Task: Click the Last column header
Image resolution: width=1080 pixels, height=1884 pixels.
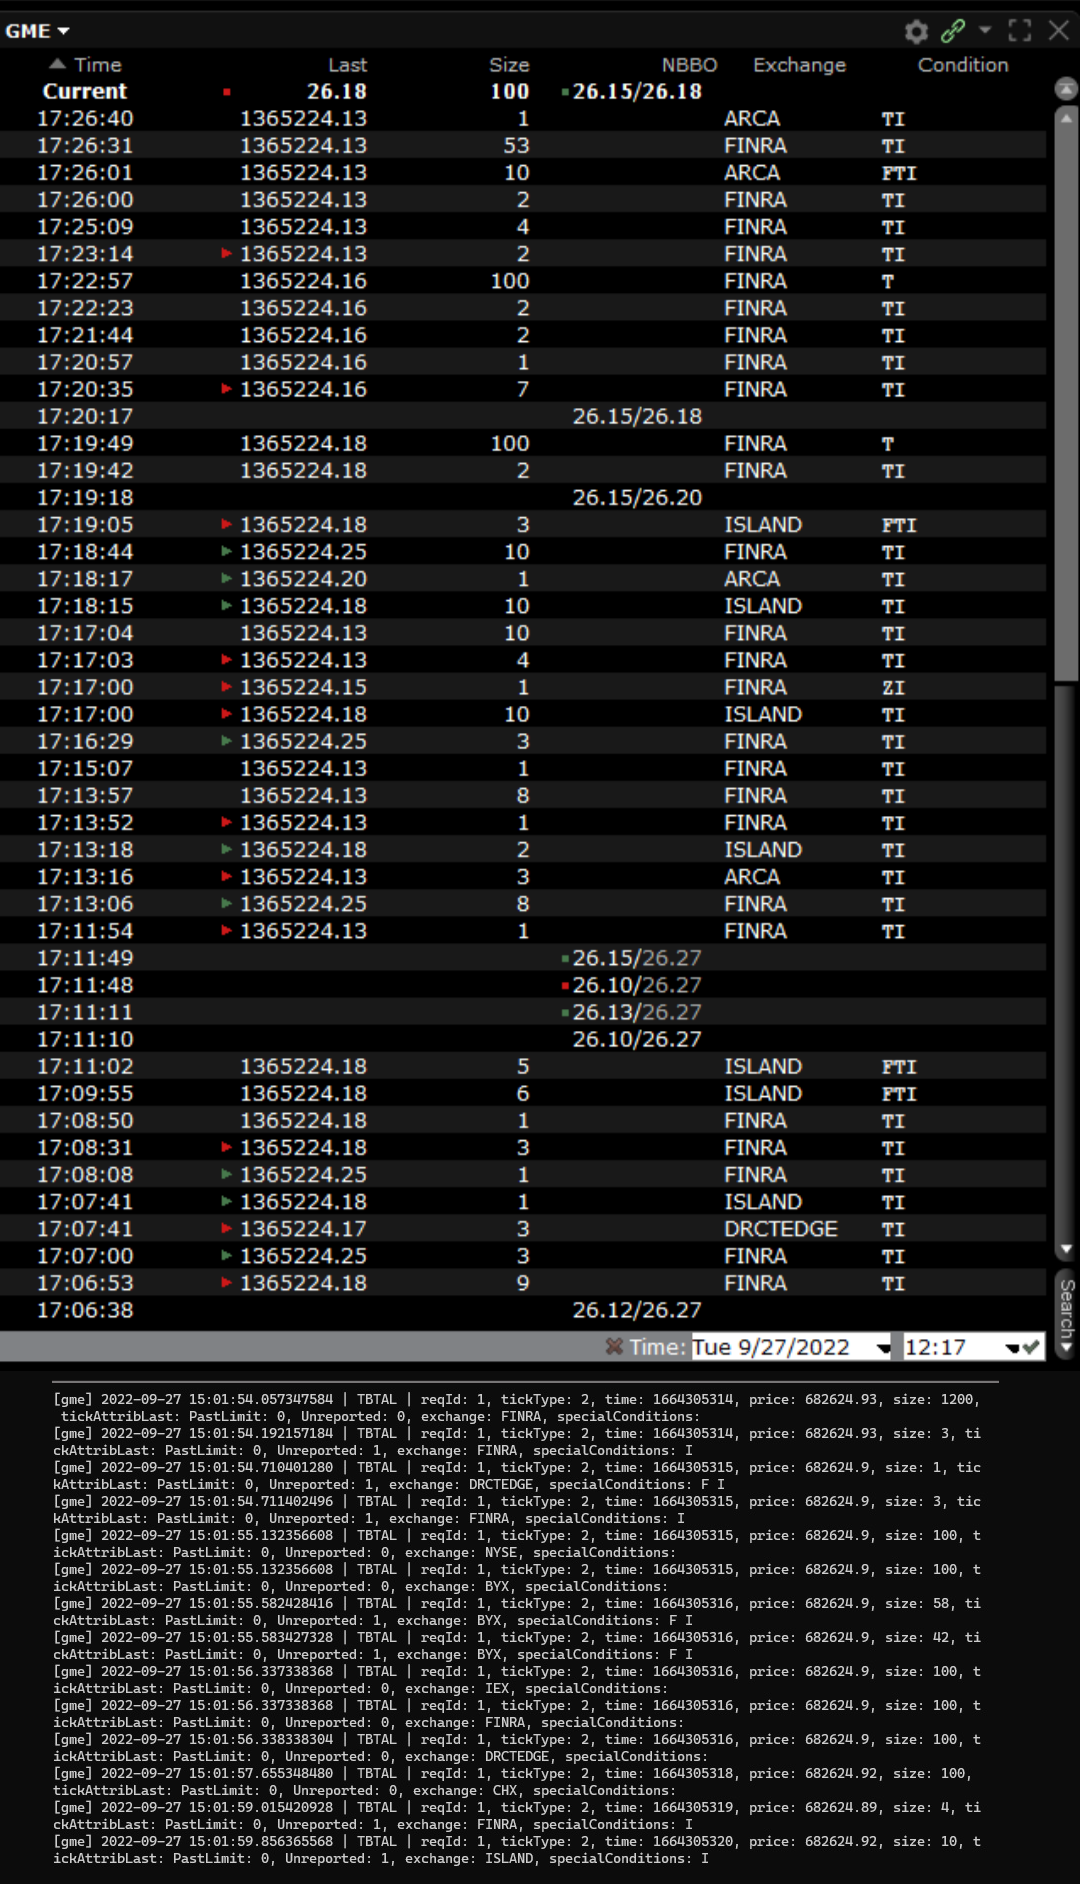Action: 347,65
